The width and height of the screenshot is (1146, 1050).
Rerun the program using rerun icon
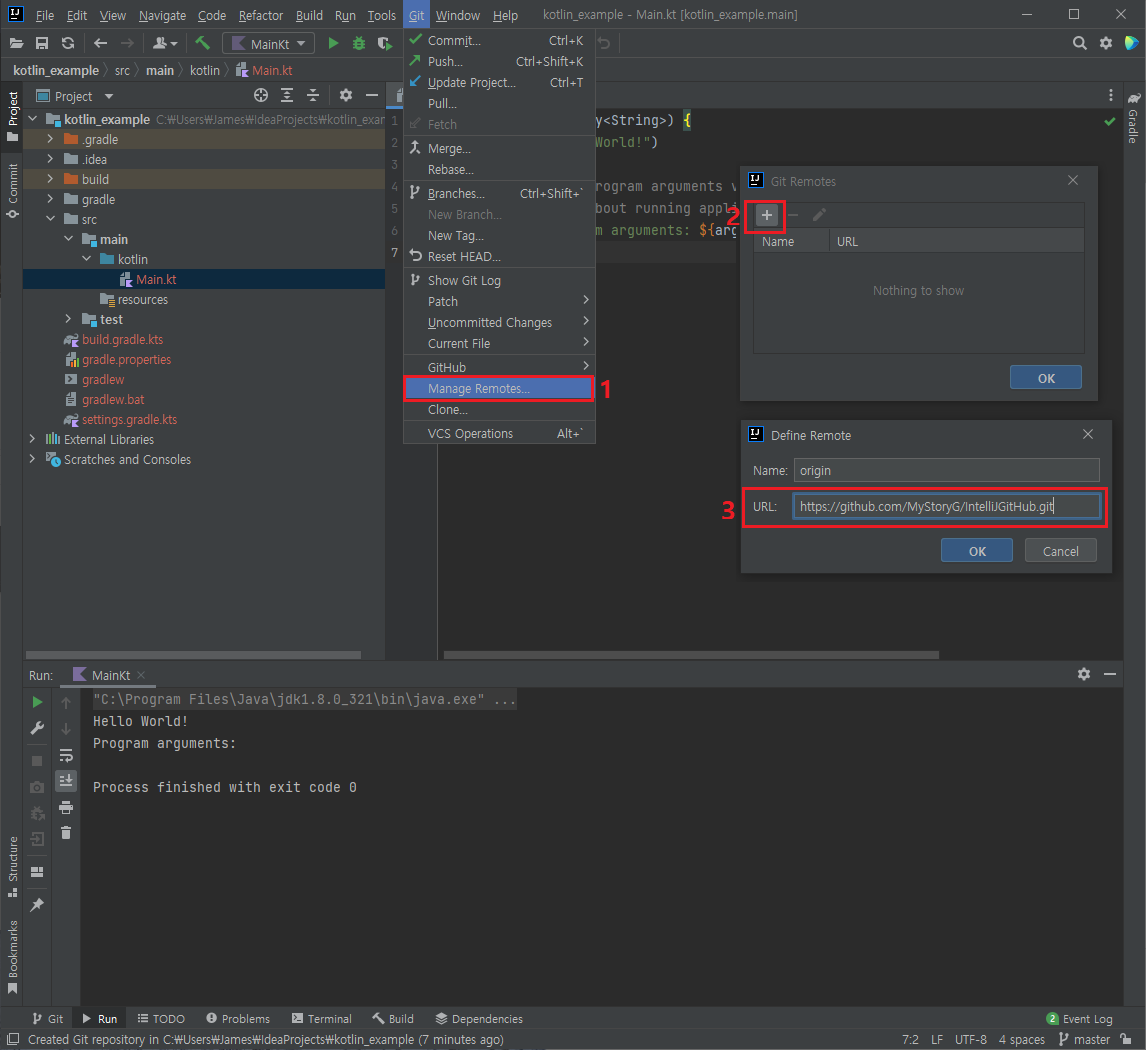coord(37,702)
